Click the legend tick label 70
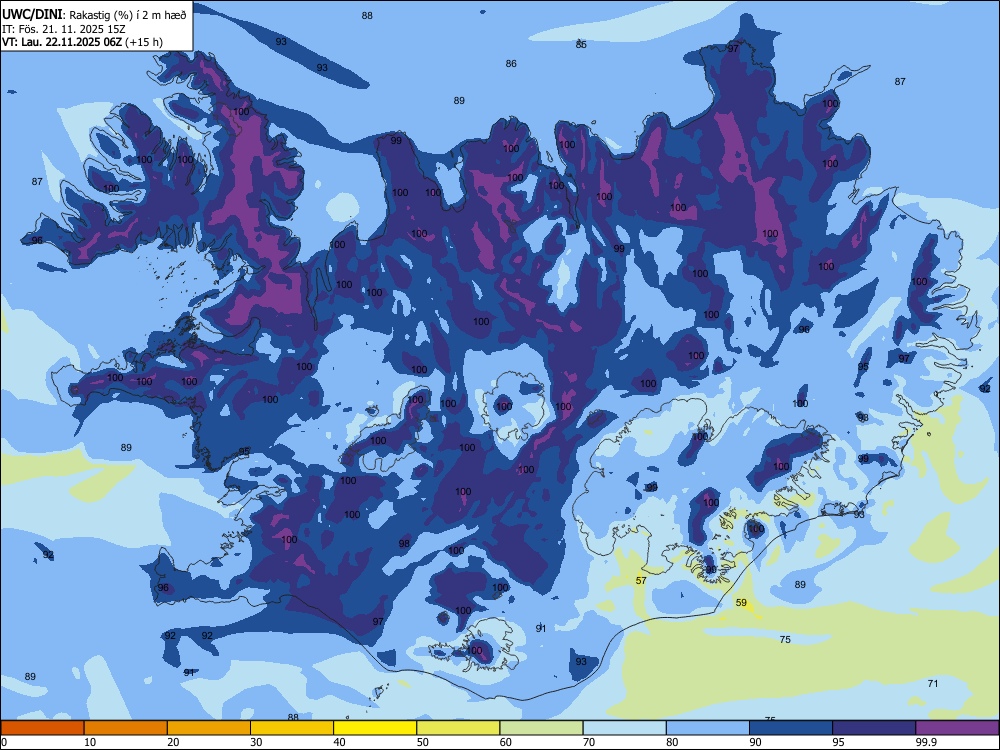This screenshot has height=750, width=1000. [589, 742]
